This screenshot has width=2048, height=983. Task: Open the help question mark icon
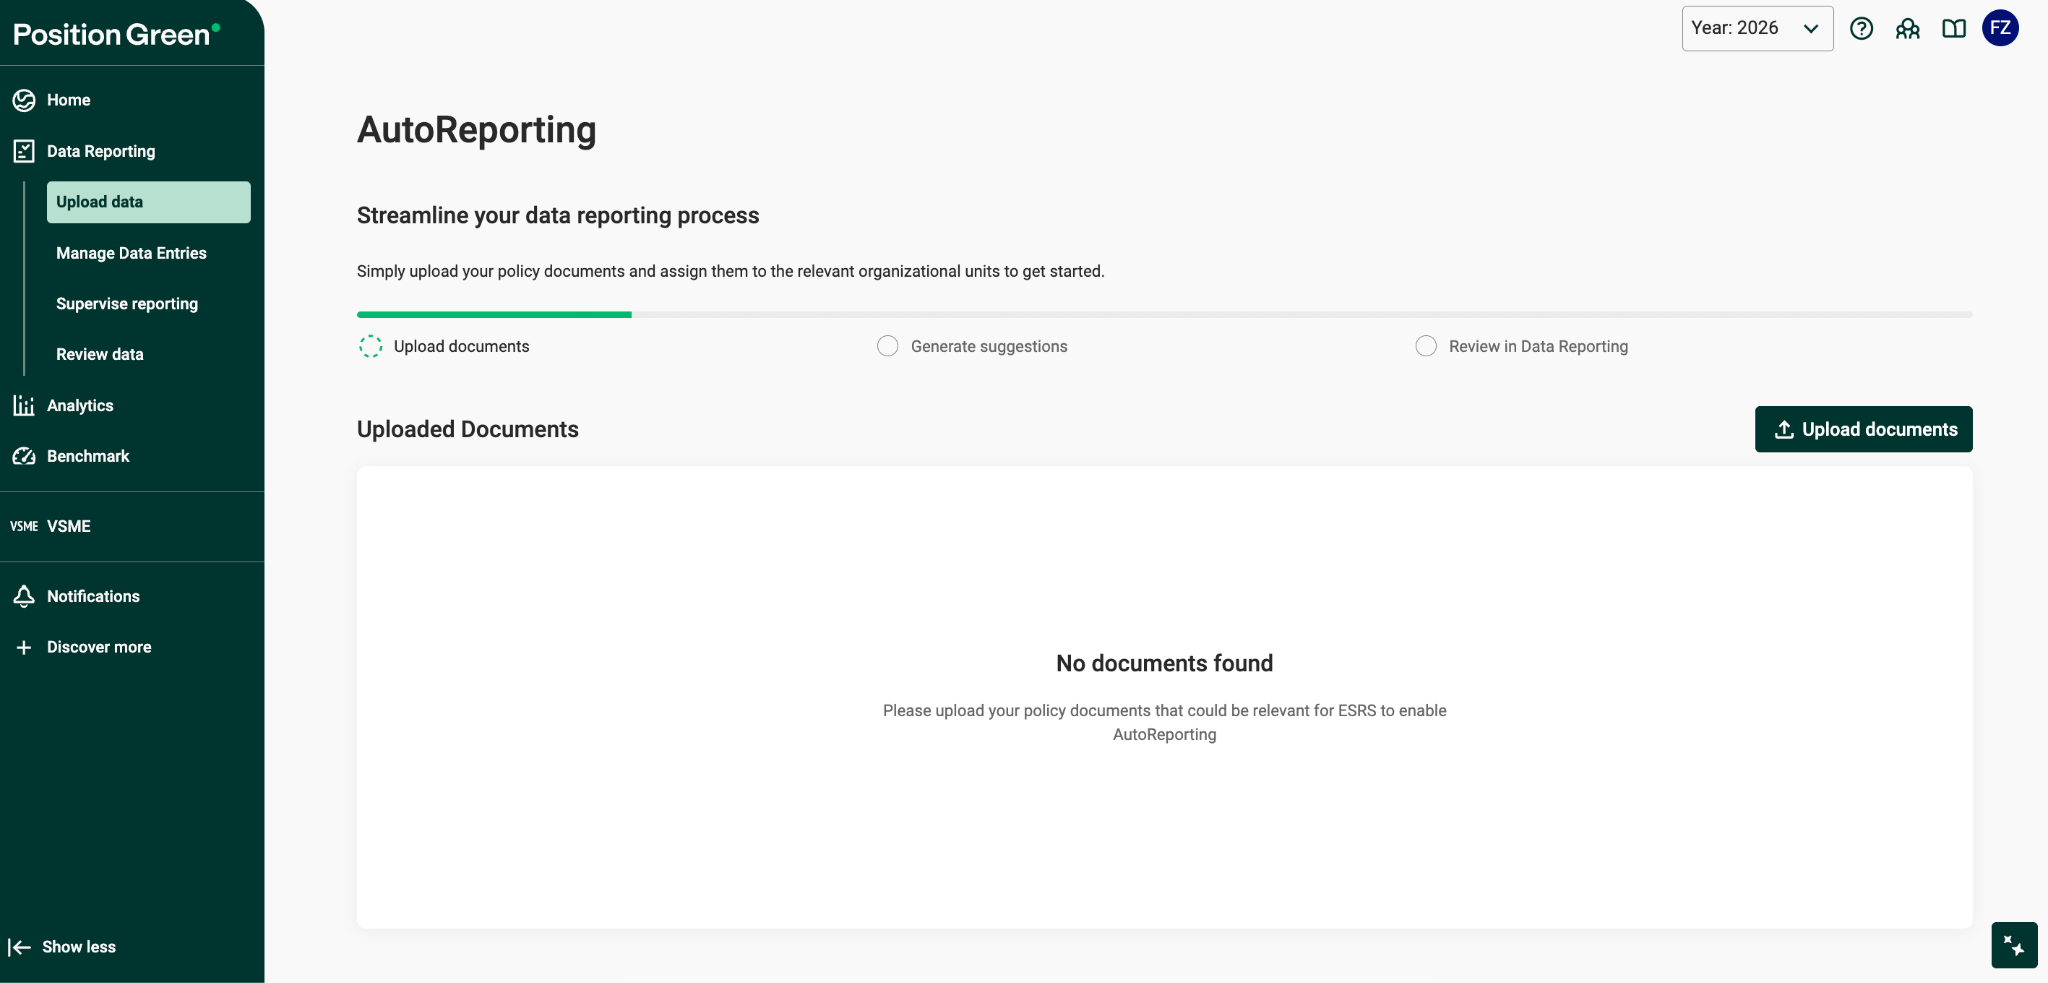1861,28
